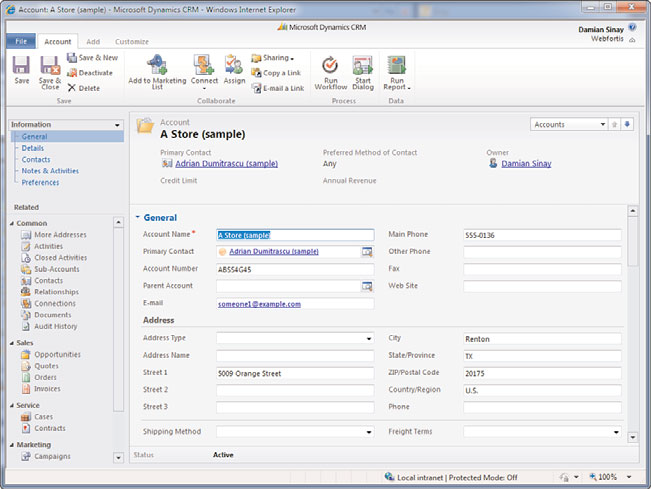Go to the Contacts section under Information

point(36,159)
